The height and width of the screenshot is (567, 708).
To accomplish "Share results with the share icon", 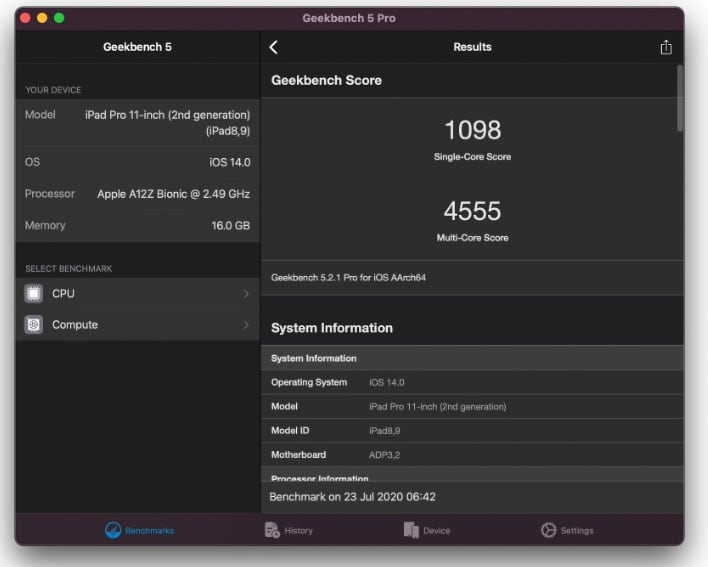I will (666, 47).
